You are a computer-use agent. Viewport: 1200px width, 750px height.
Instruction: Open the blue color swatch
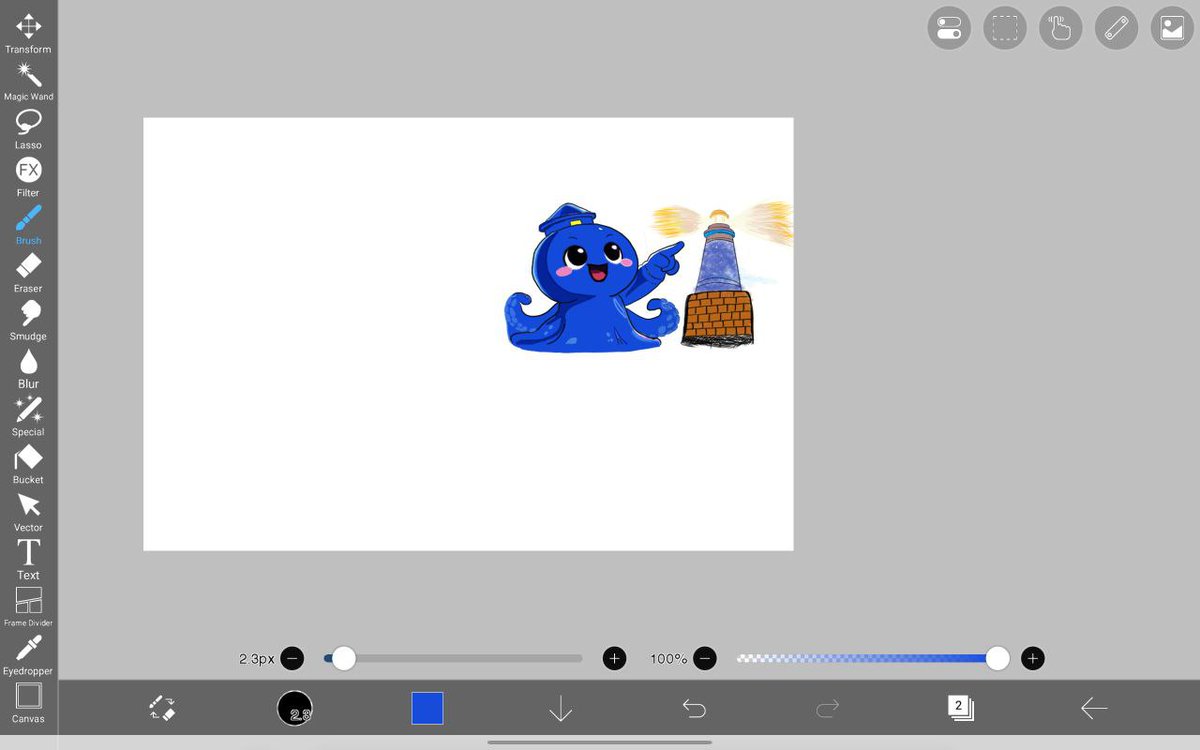pyautogui.click(x=427, y=708)
